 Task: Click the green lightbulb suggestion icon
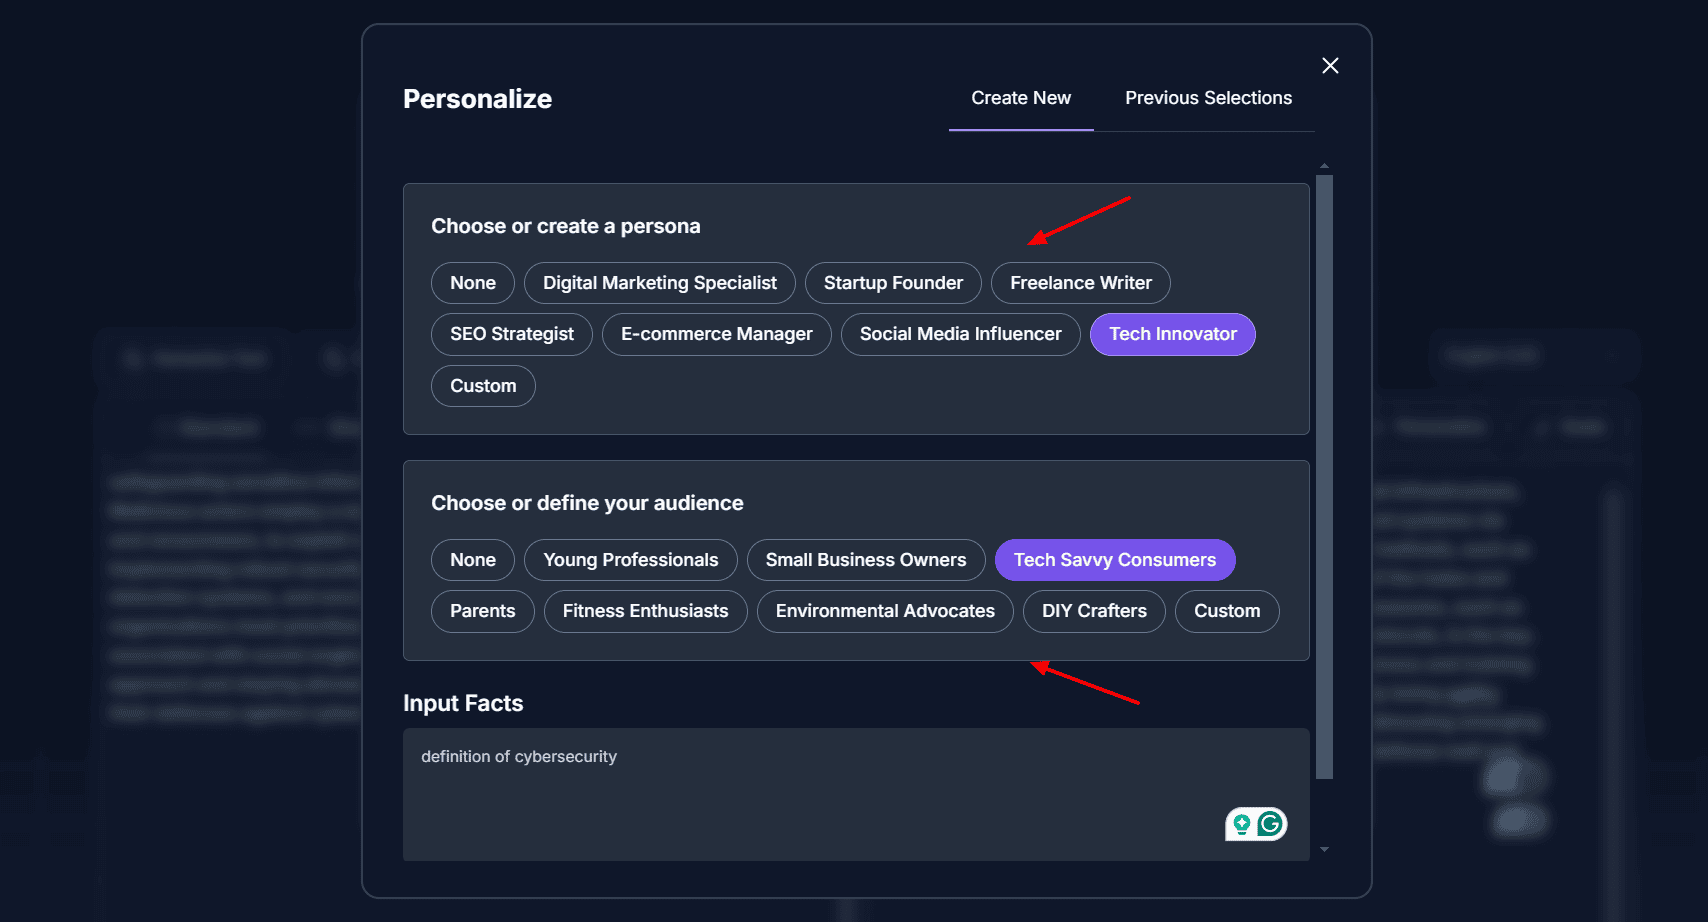1242,824
